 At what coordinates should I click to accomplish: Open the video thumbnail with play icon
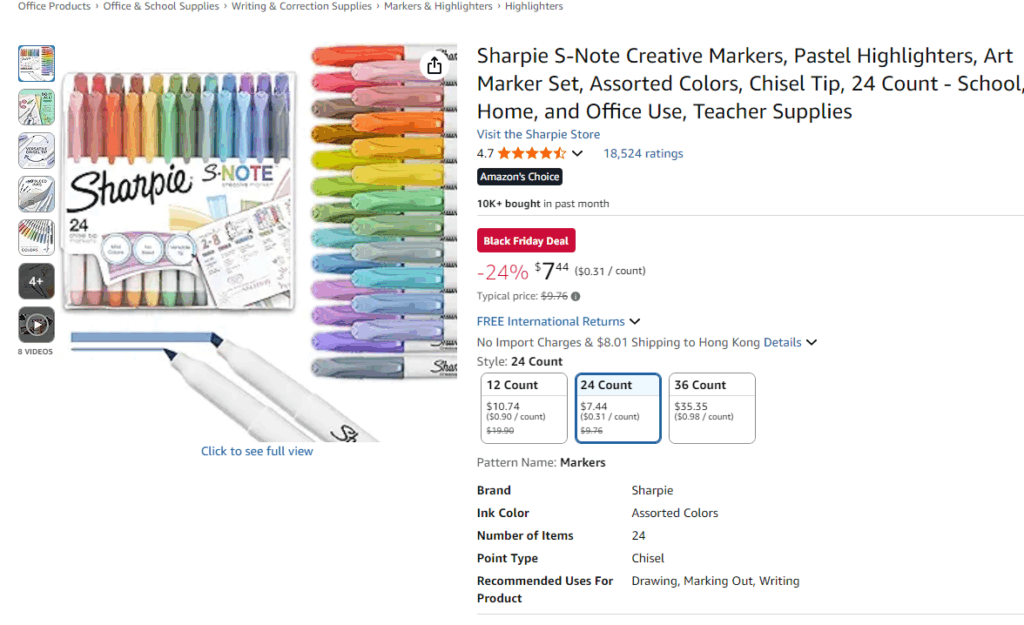coord(36,325)
